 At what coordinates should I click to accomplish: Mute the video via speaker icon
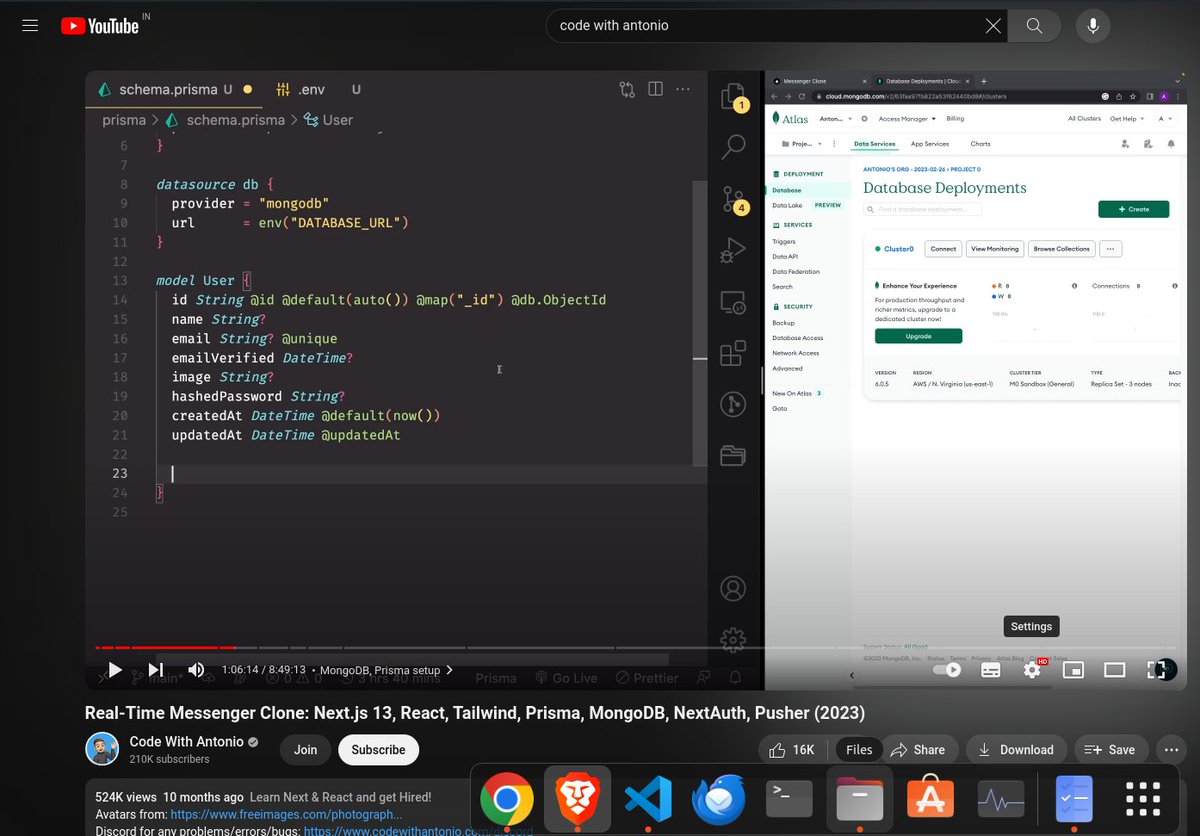[x=196, y=670]
